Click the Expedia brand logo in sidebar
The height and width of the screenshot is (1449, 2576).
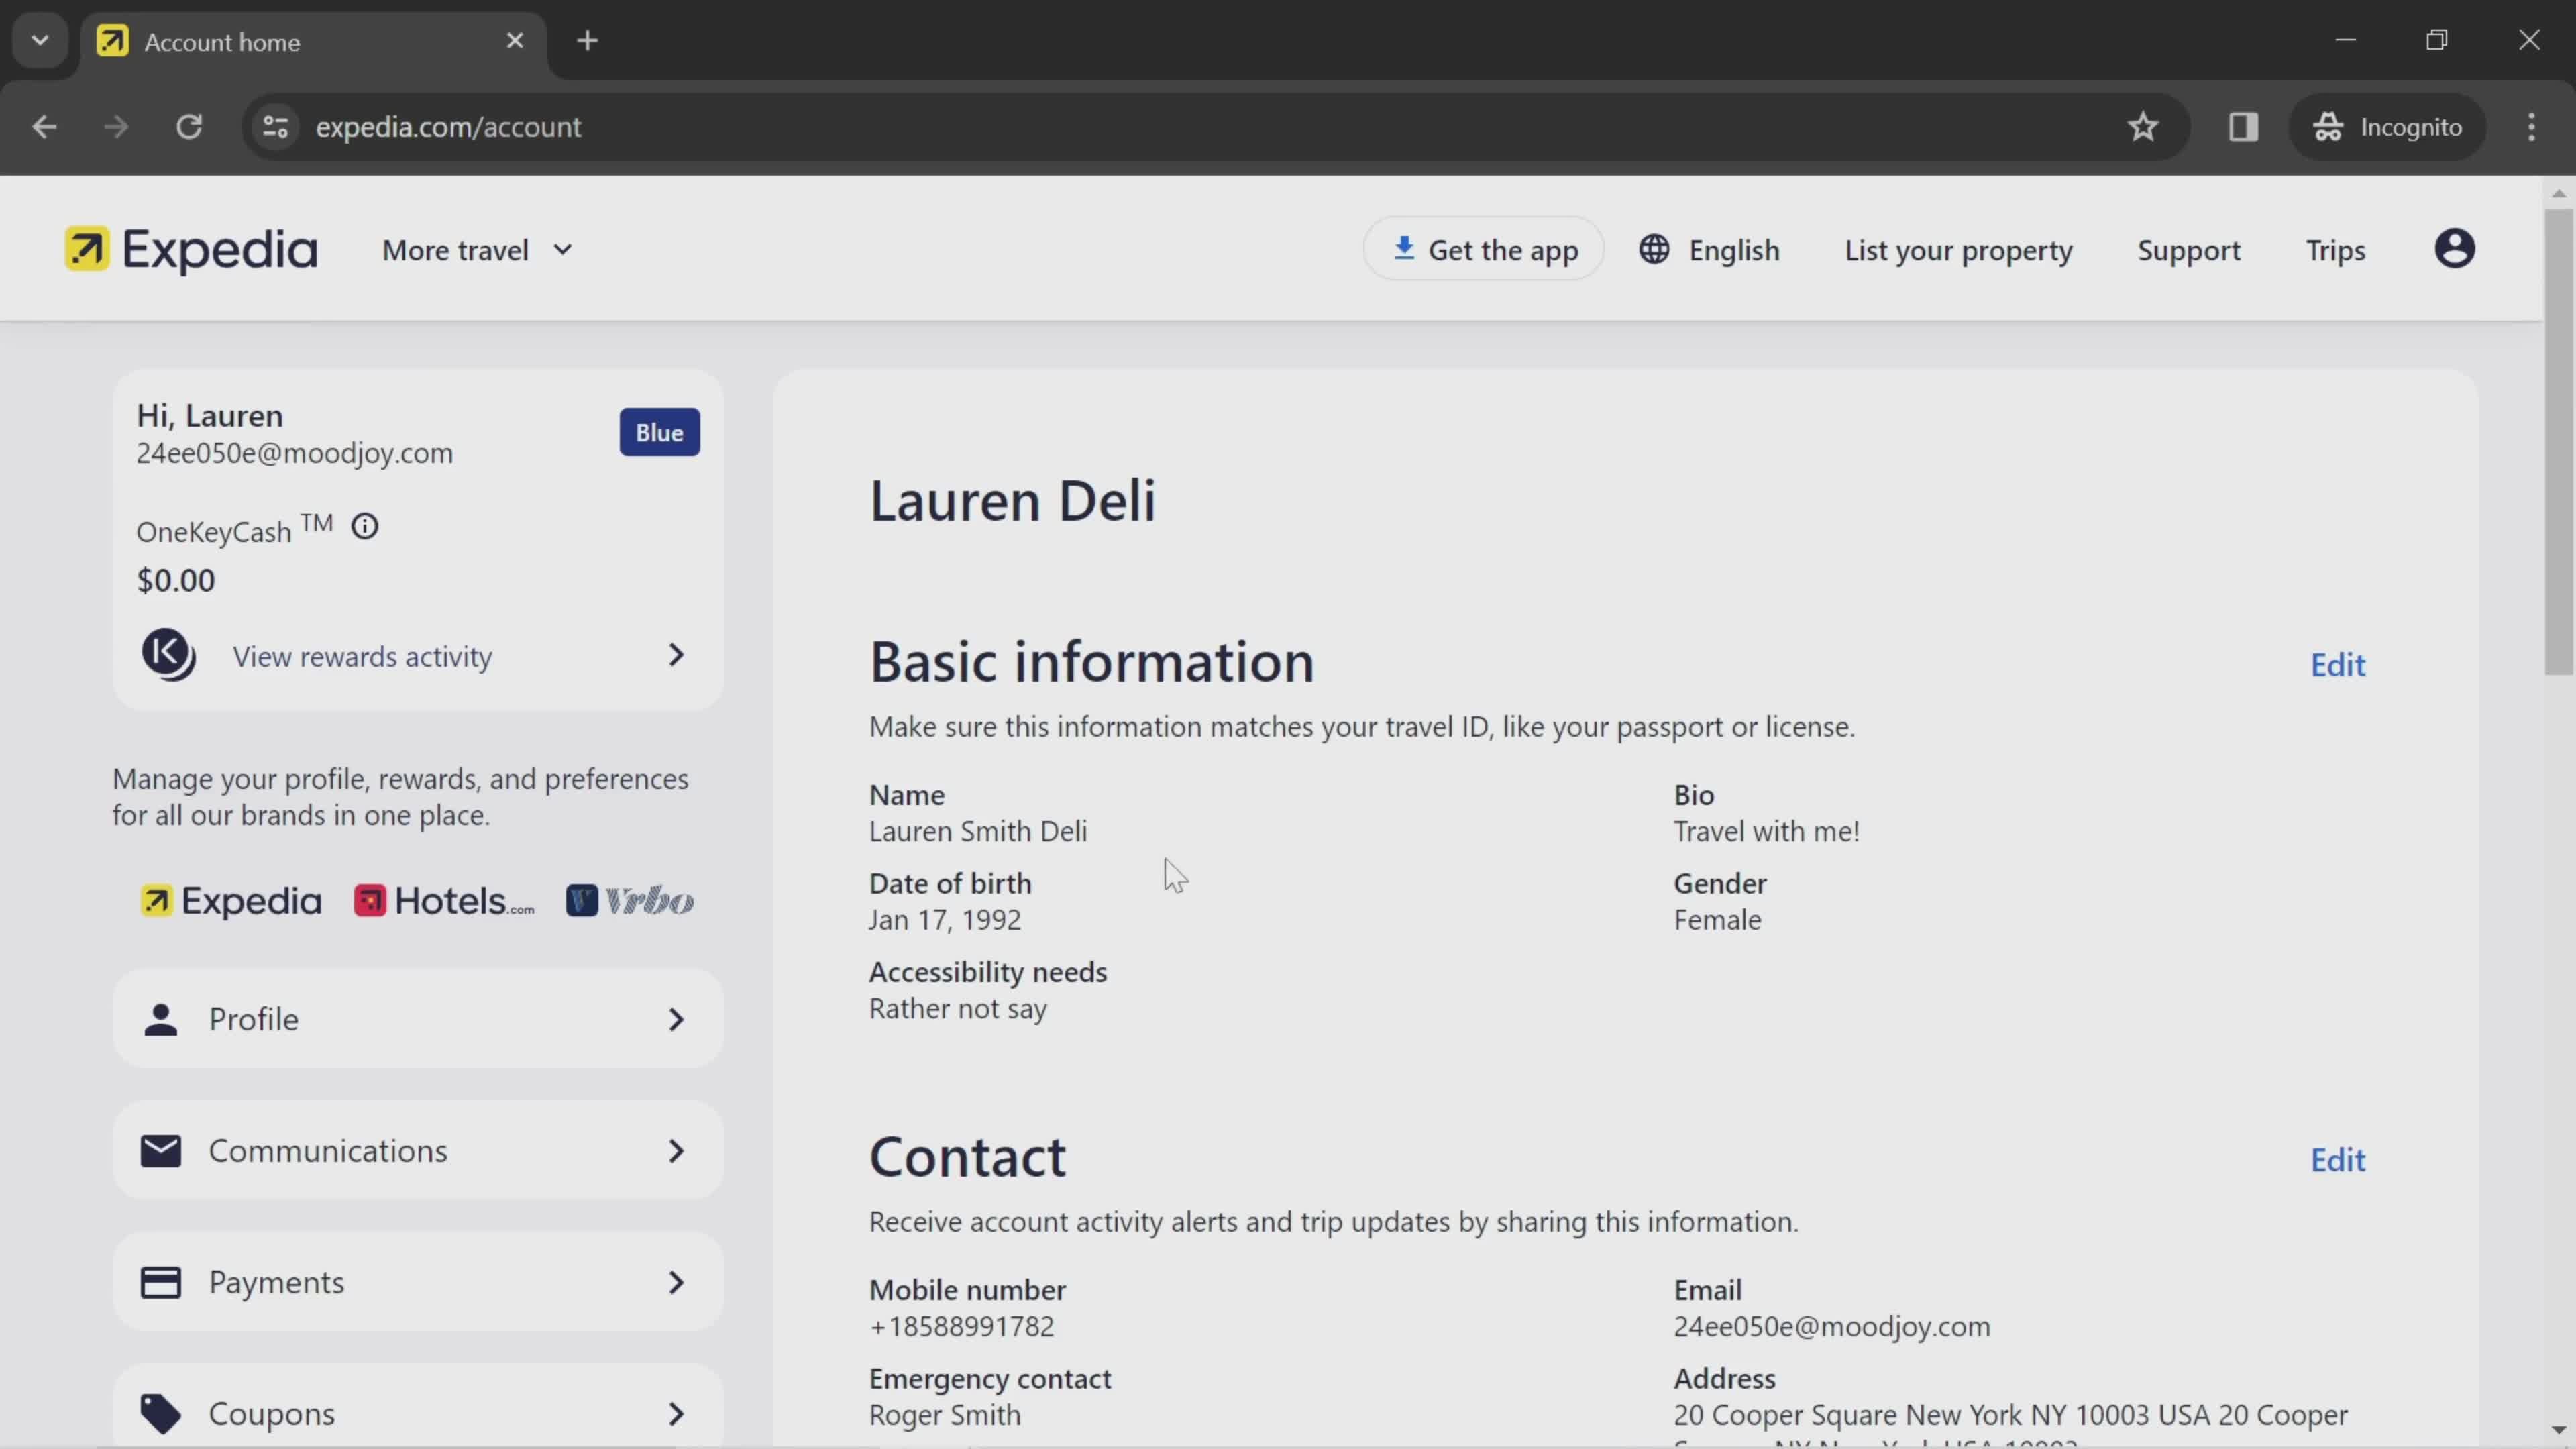click(231, 901)
